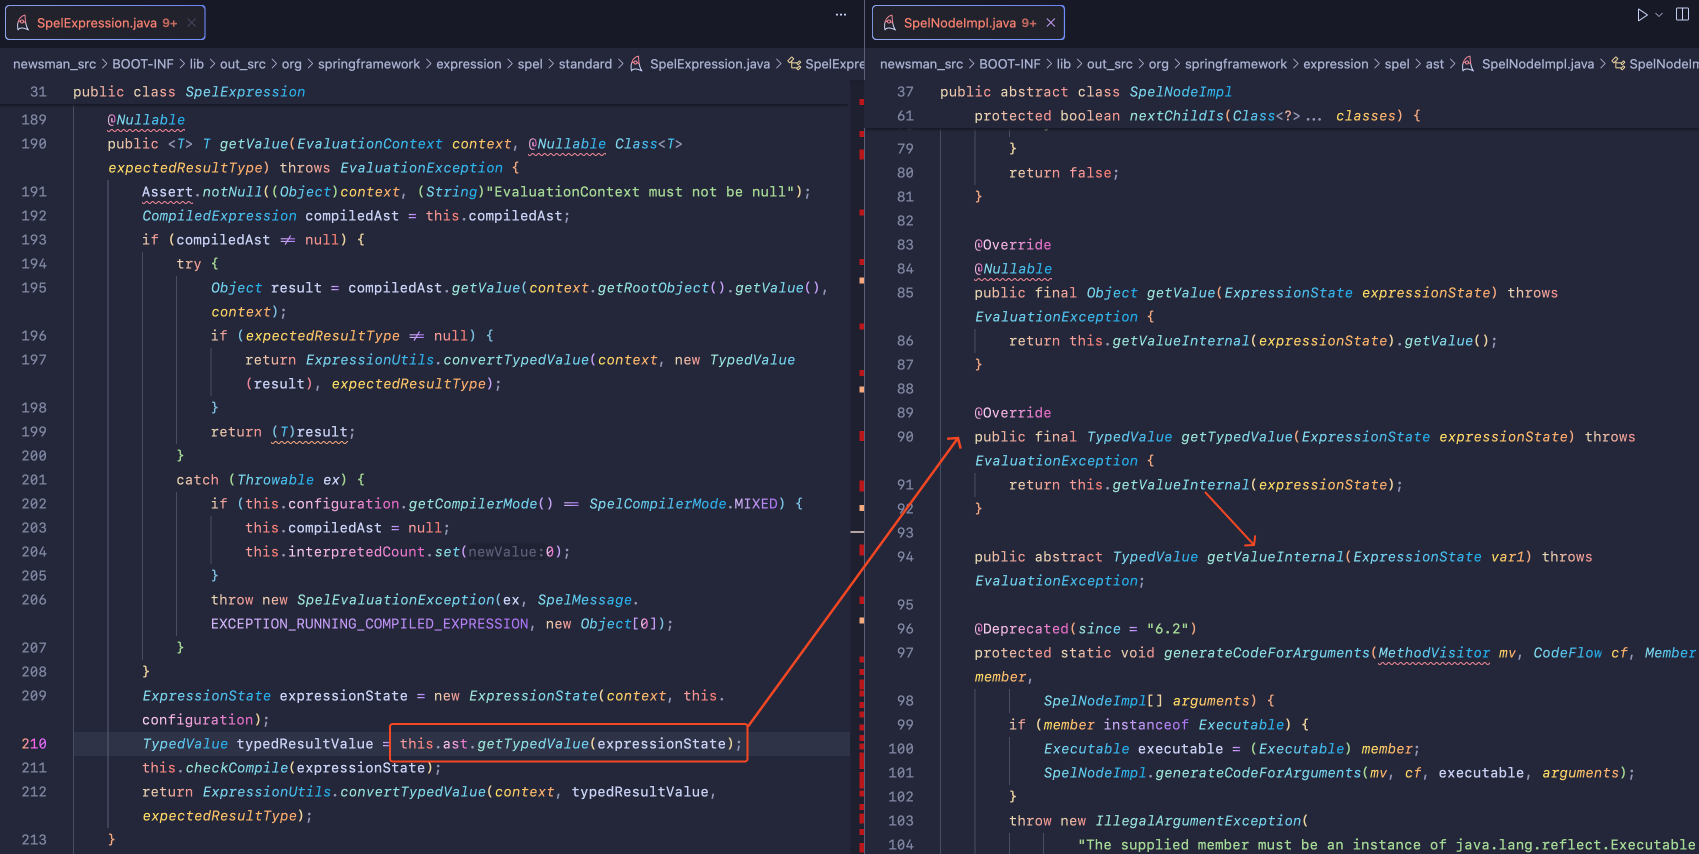Open More Actions ellipsis in left editor group

pyautogui.click(x=841, y=15)
